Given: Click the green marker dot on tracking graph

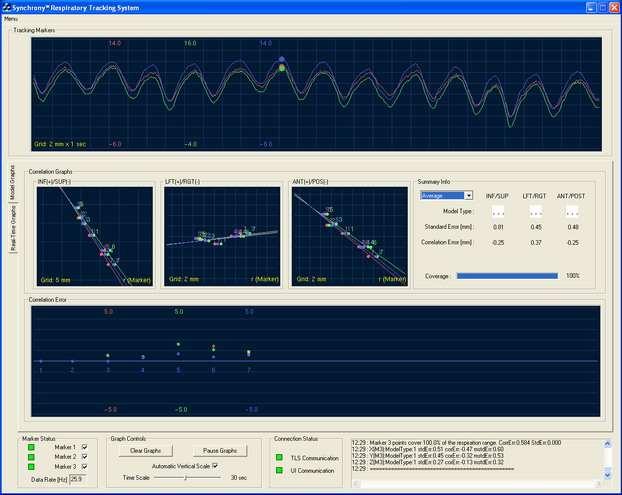Looking at the screenshot, I should pyautogui.click(x=282, y=68).
